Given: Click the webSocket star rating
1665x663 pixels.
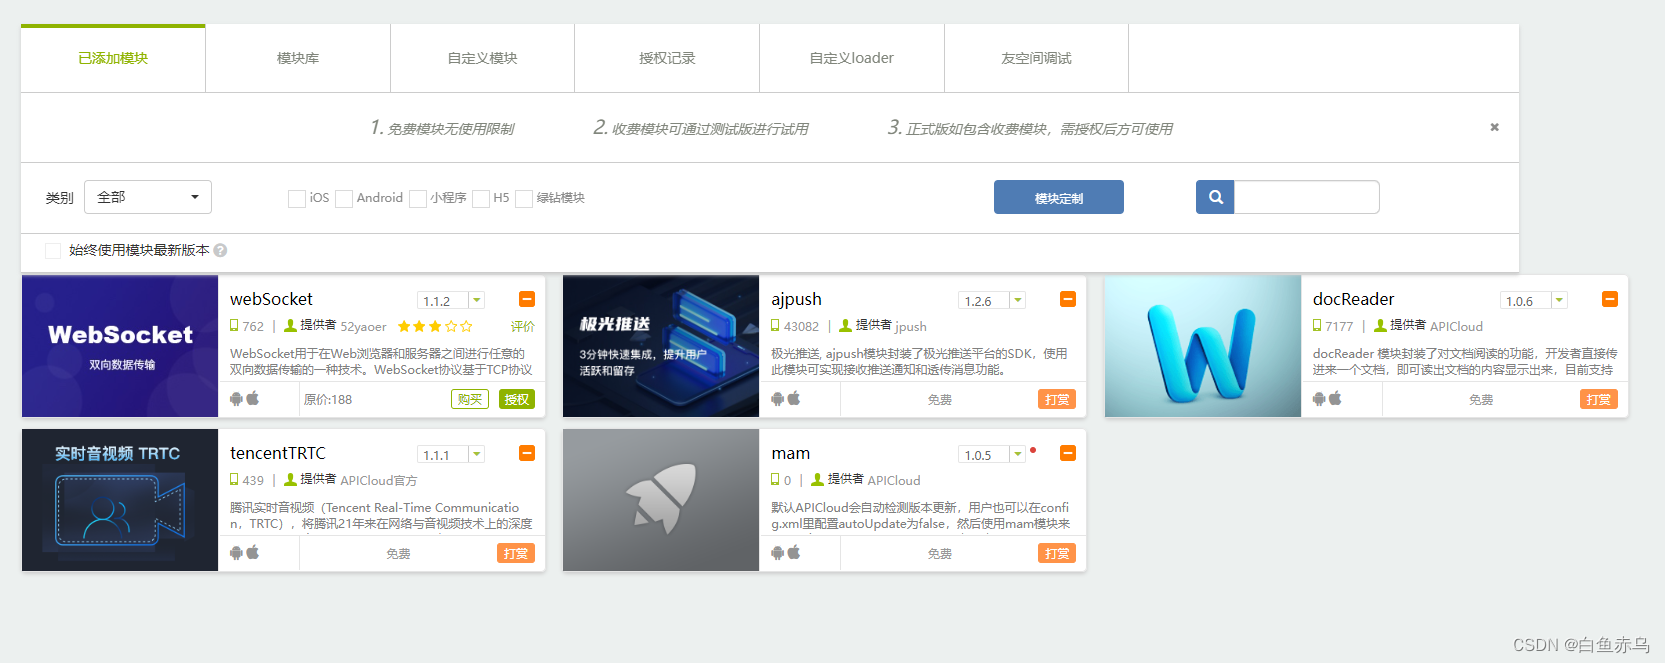Looking at the screenshot, I should pyautogui.click(x=435, y=326).
